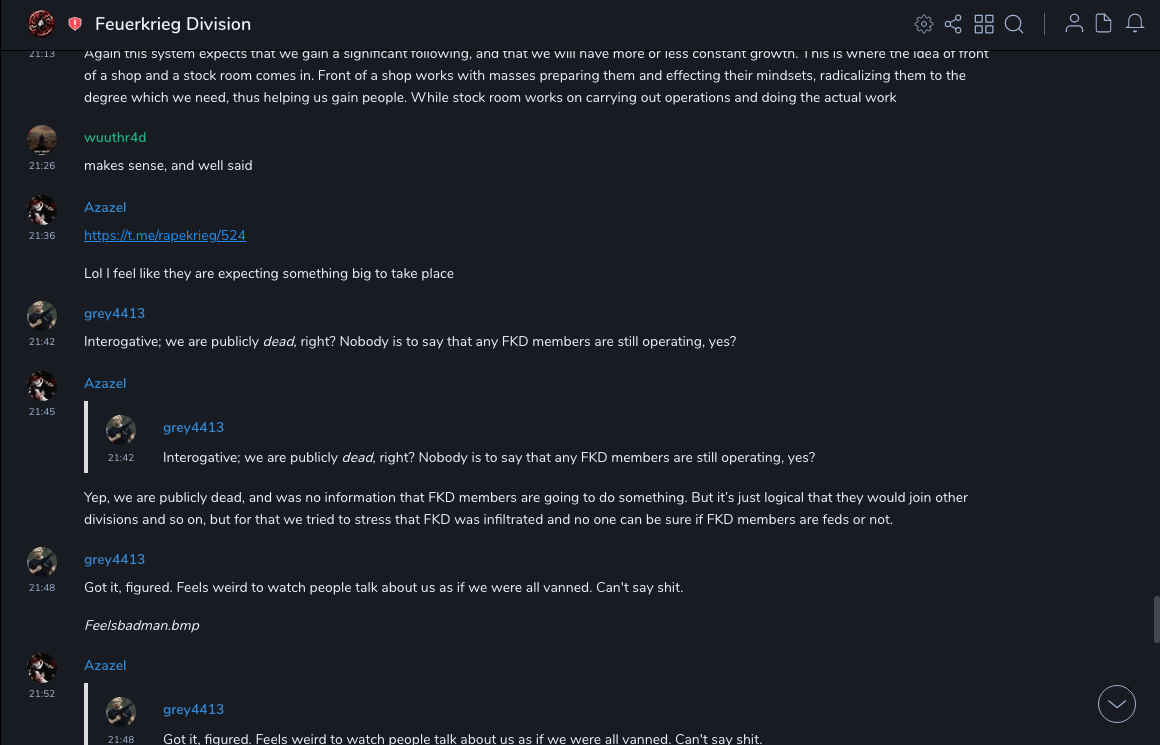Click the Feuerkrieg Division channel avatar
The image size is (1160, 745).
tap(41, 23)
